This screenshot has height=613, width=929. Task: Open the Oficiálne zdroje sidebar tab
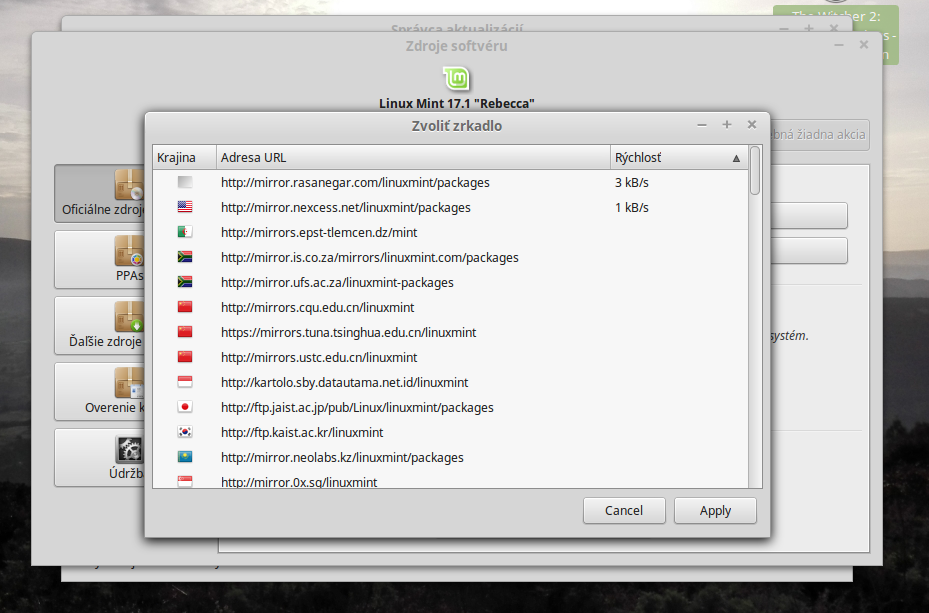pyautogui.click(x=101, y=195)
